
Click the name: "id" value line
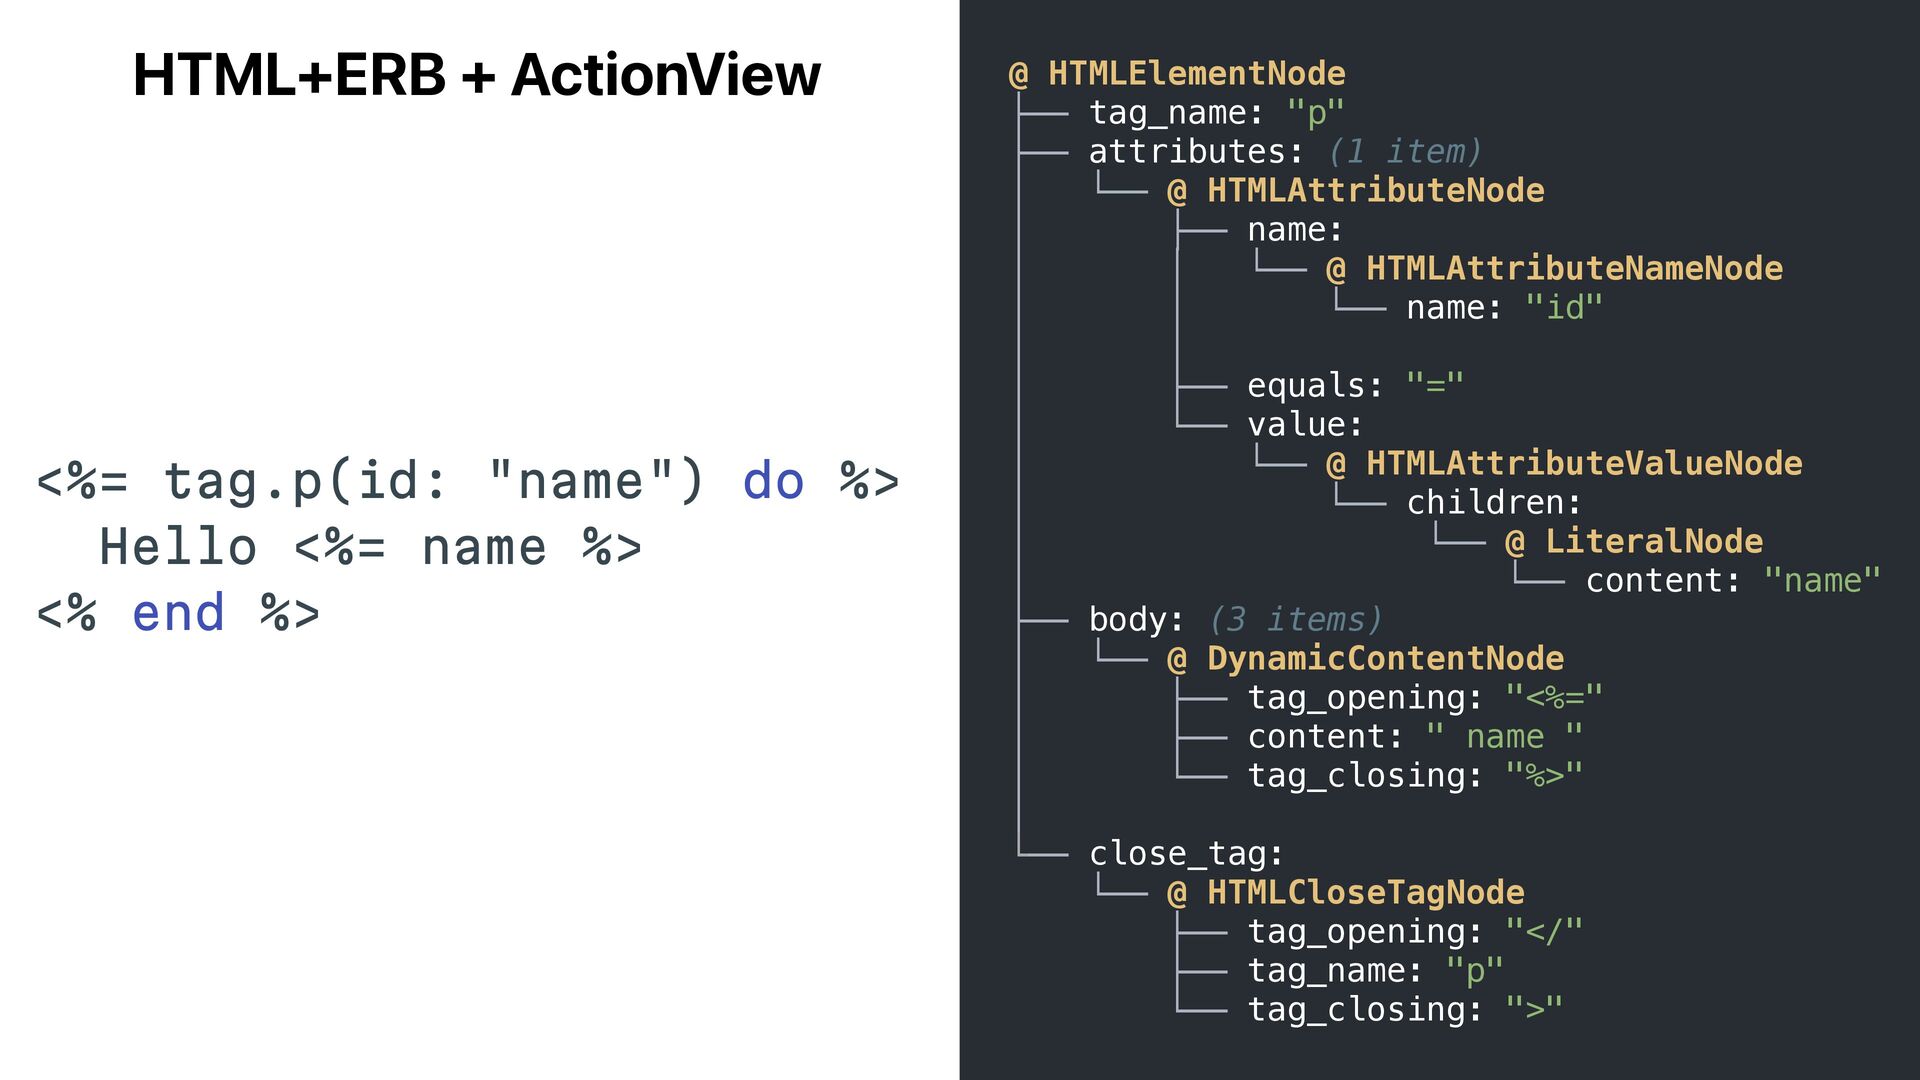tap(1503, 308)
